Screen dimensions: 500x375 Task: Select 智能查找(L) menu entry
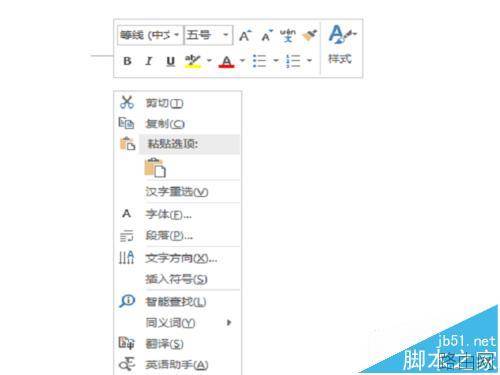[x=177, y=302]
